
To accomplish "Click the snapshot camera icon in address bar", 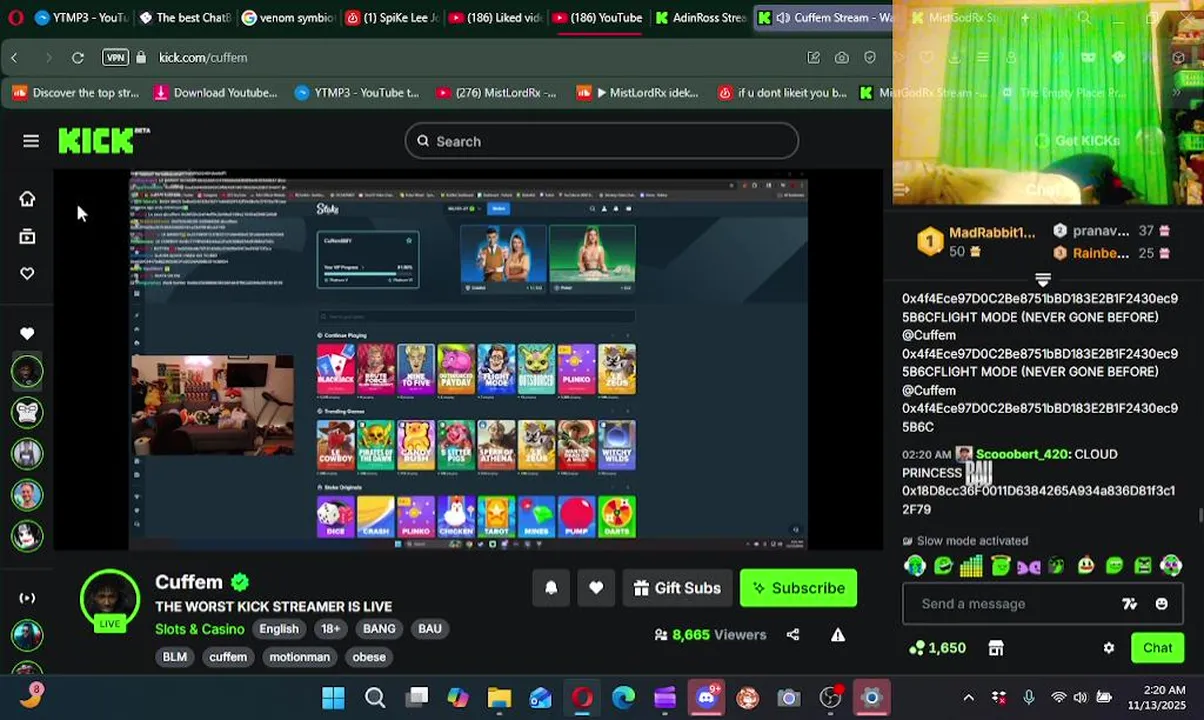I will pyautogui.click(x=842, y=58).
